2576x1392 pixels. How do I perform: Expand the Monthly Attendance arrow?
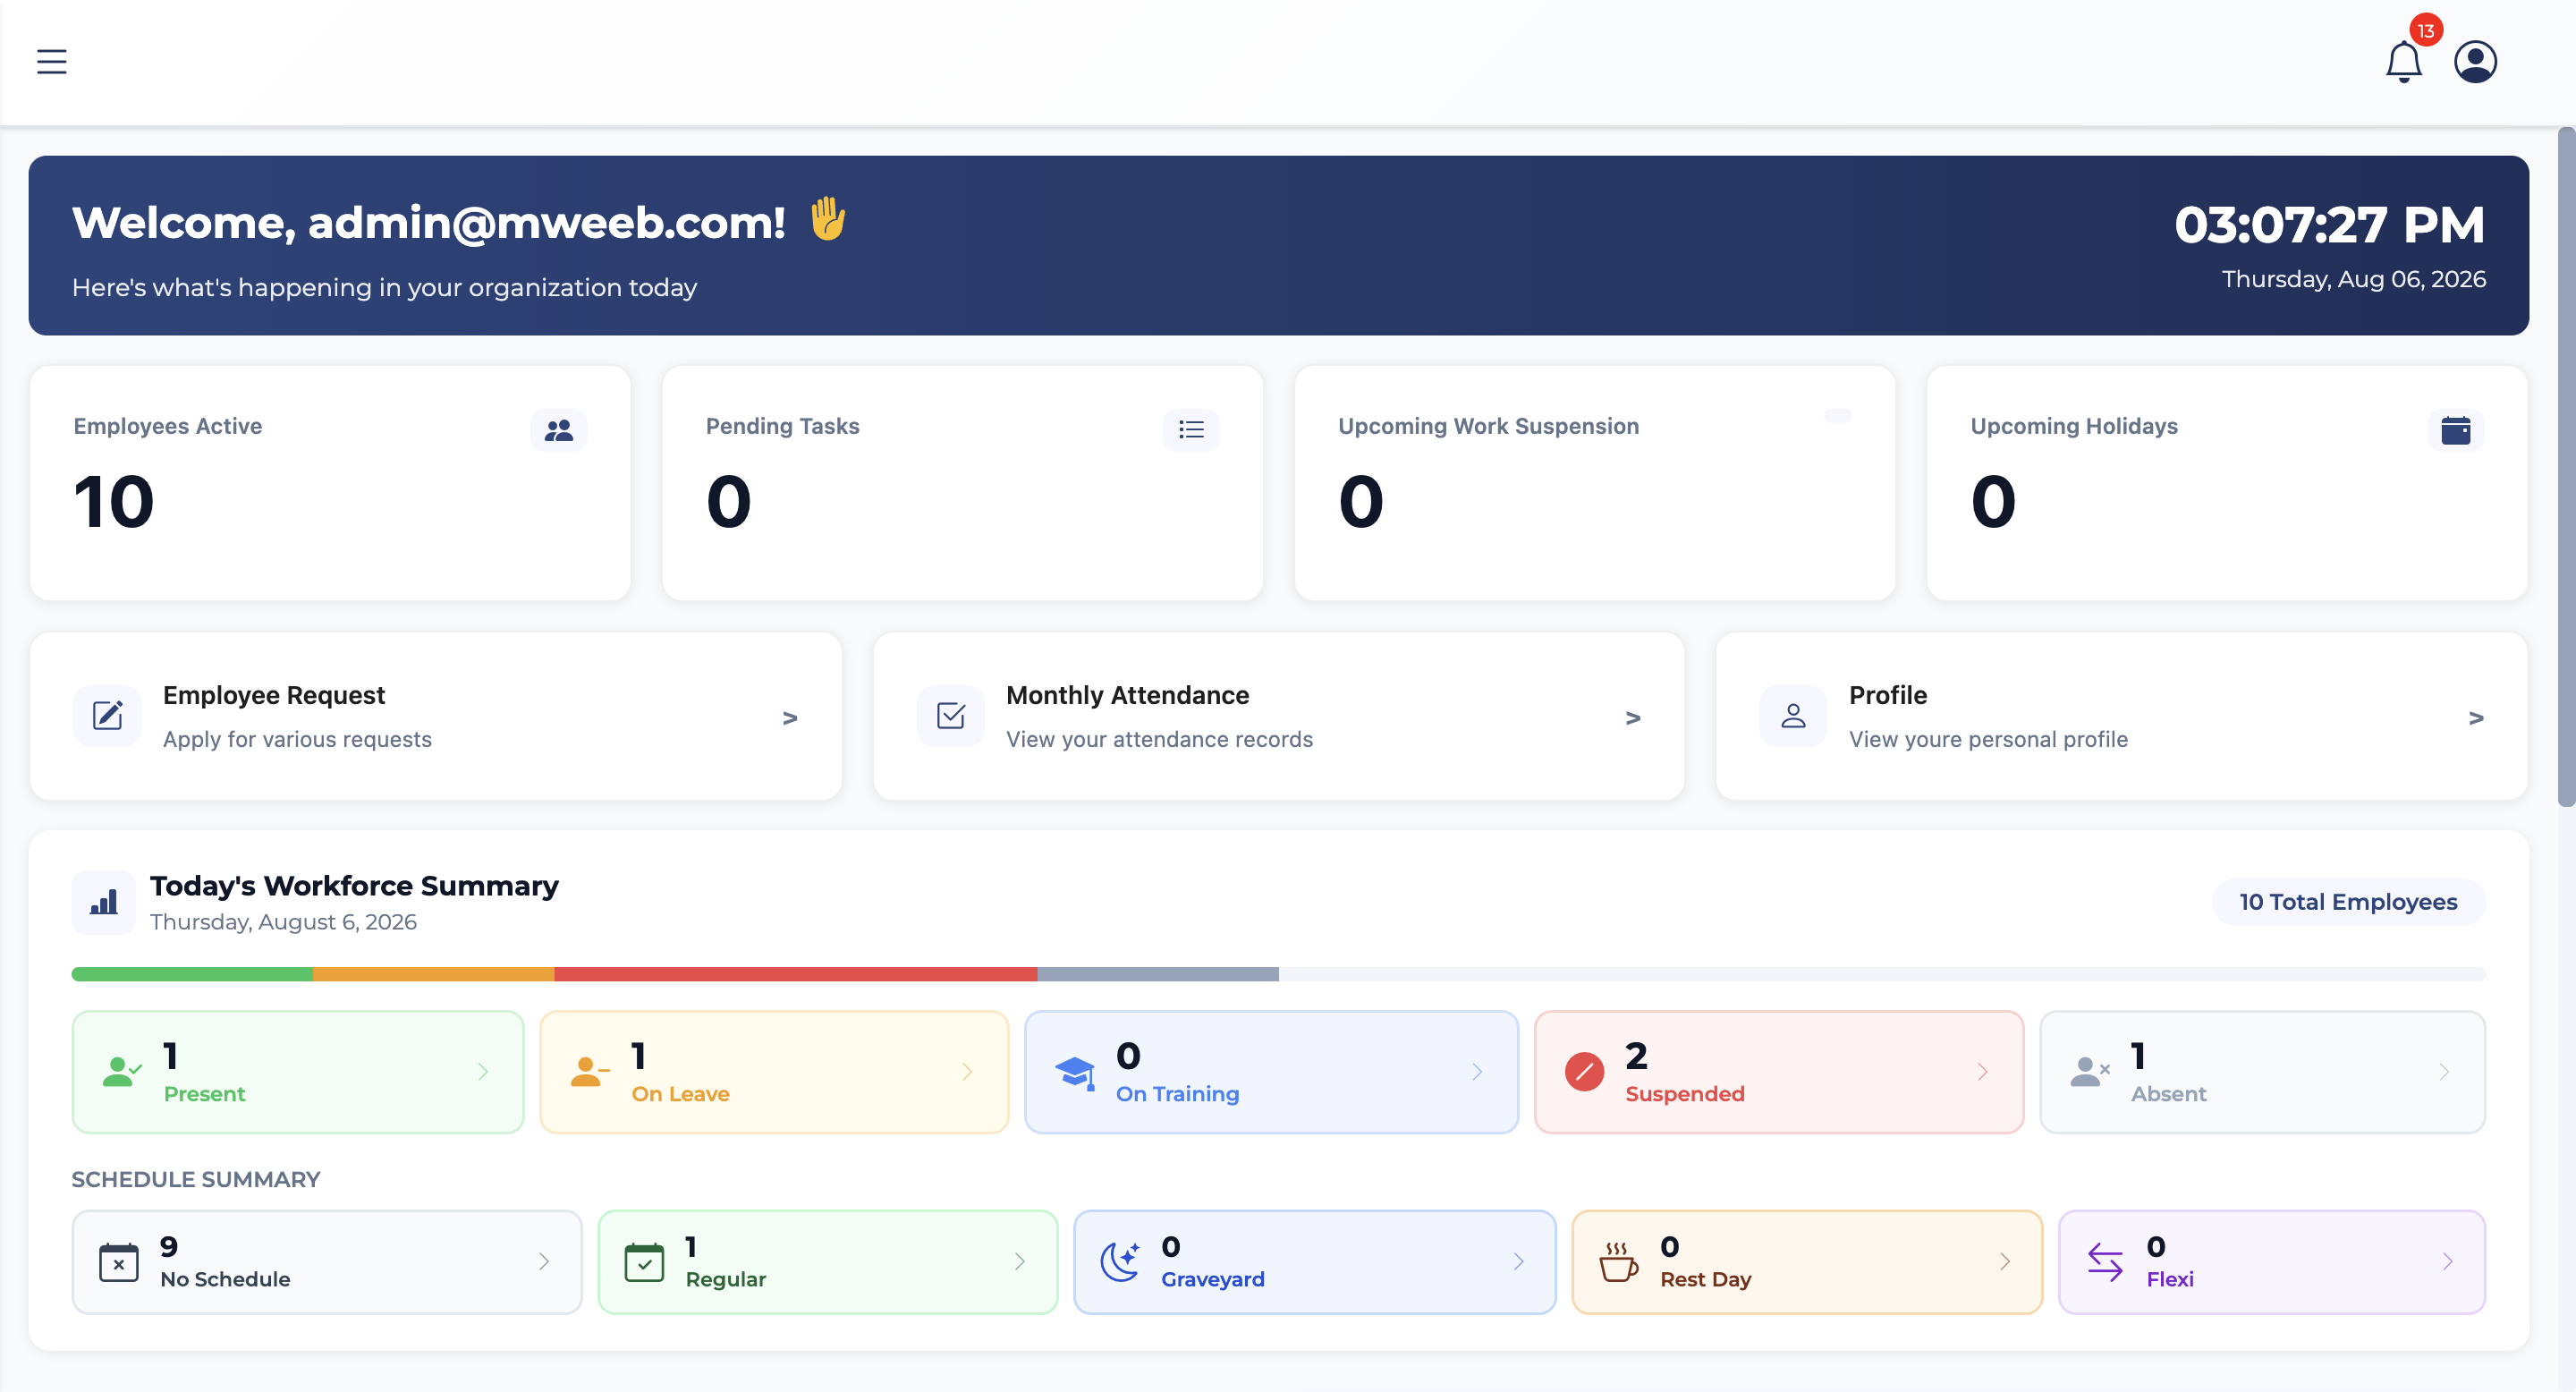(x=1633, y=718)
